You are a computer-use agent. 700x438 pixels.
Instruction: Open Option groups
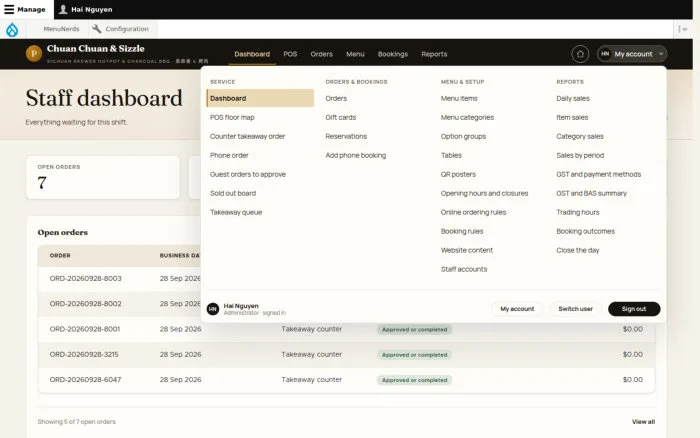coord(463,136)
